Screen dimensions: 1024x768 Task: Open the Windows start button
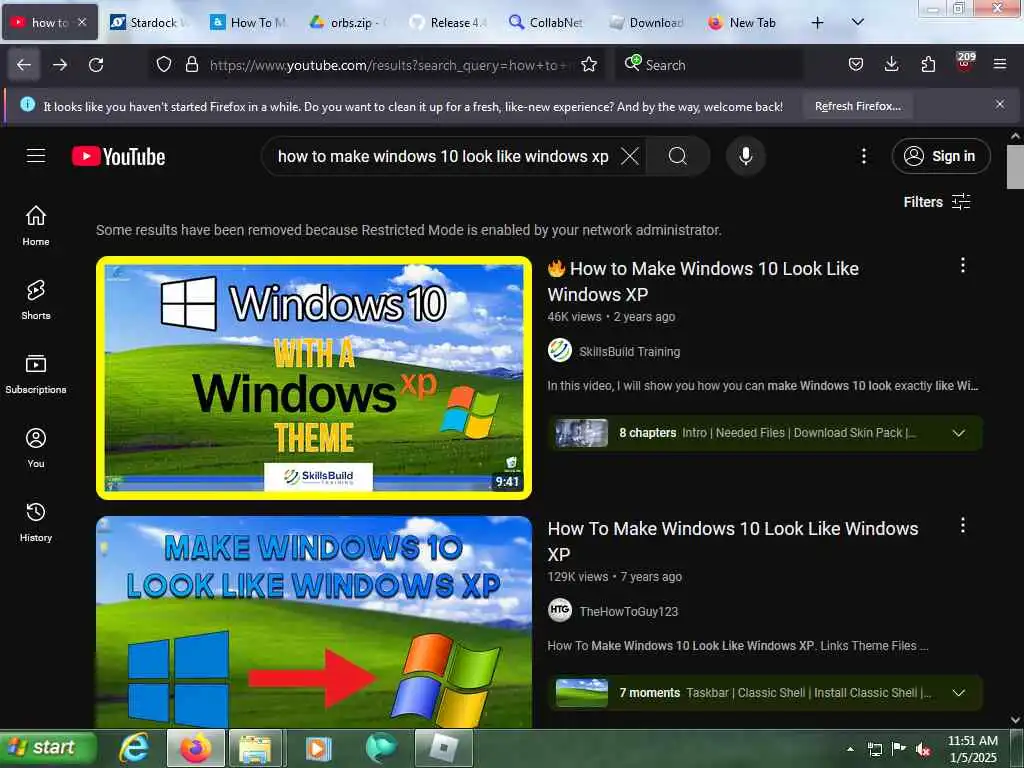(x=48, y=748)
